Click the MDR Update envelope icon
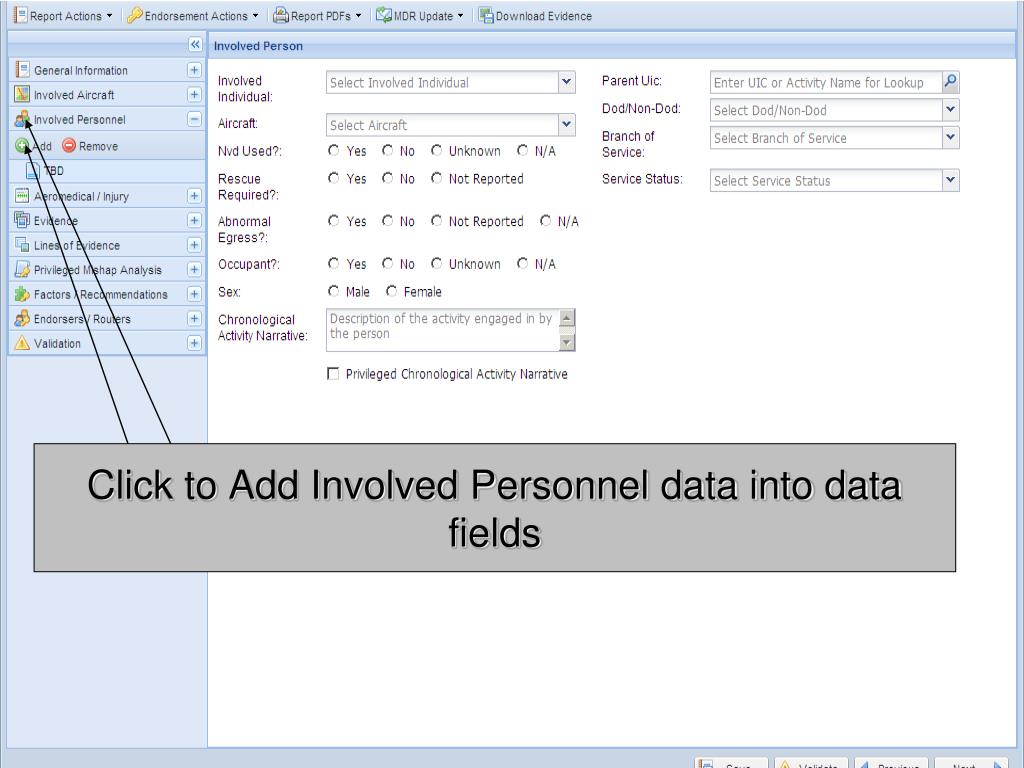The height and width of the screenshot is (768, 1024). click(383, 15)
